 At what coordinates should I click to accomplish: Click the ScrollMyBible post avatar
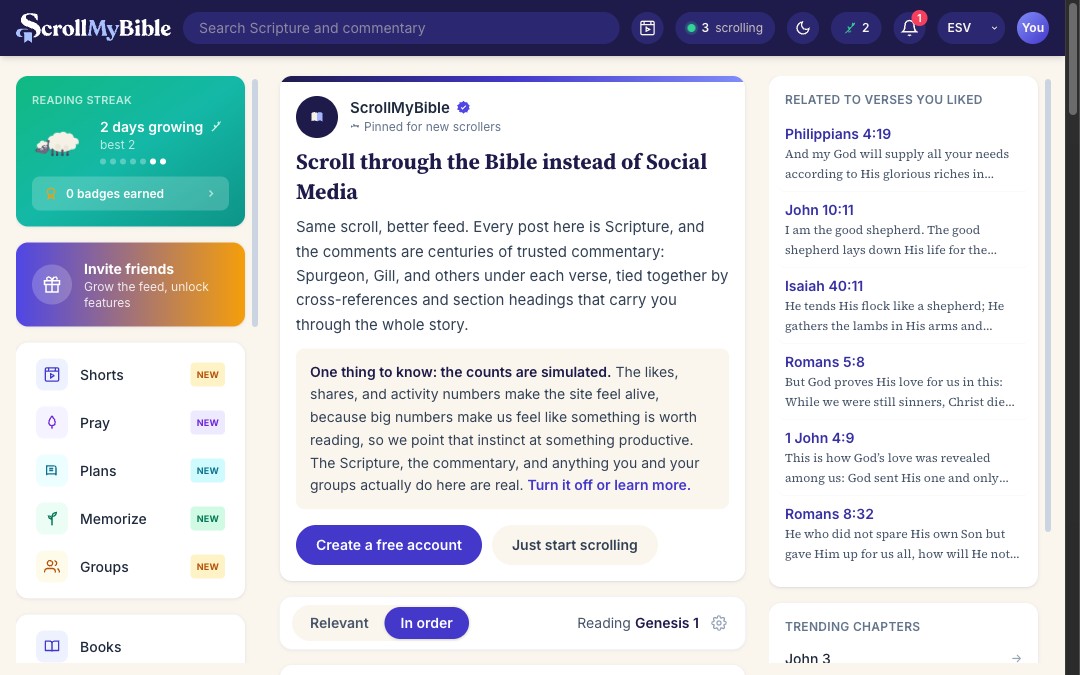[317, 117]
